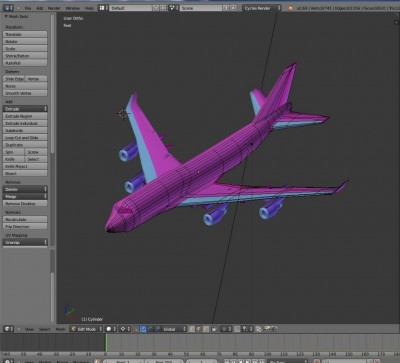The height and width of the screenshot is (363, 400).
Task: Click the Knife Project button
Action: click(25, 166)
